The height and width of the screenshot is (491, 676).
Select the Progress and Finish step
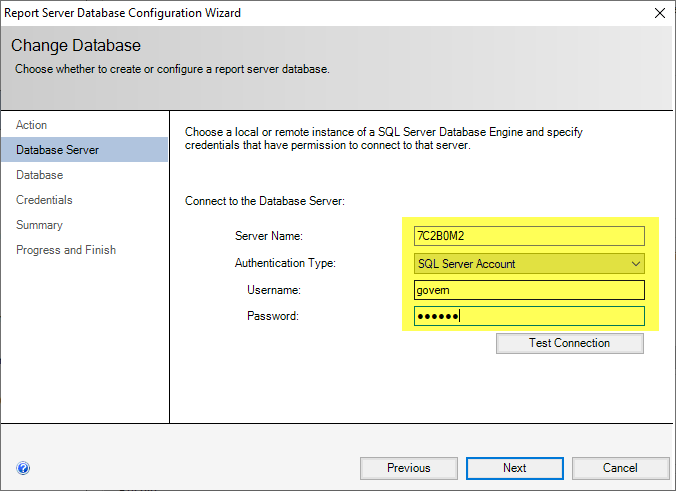click(x=66, y=250)
